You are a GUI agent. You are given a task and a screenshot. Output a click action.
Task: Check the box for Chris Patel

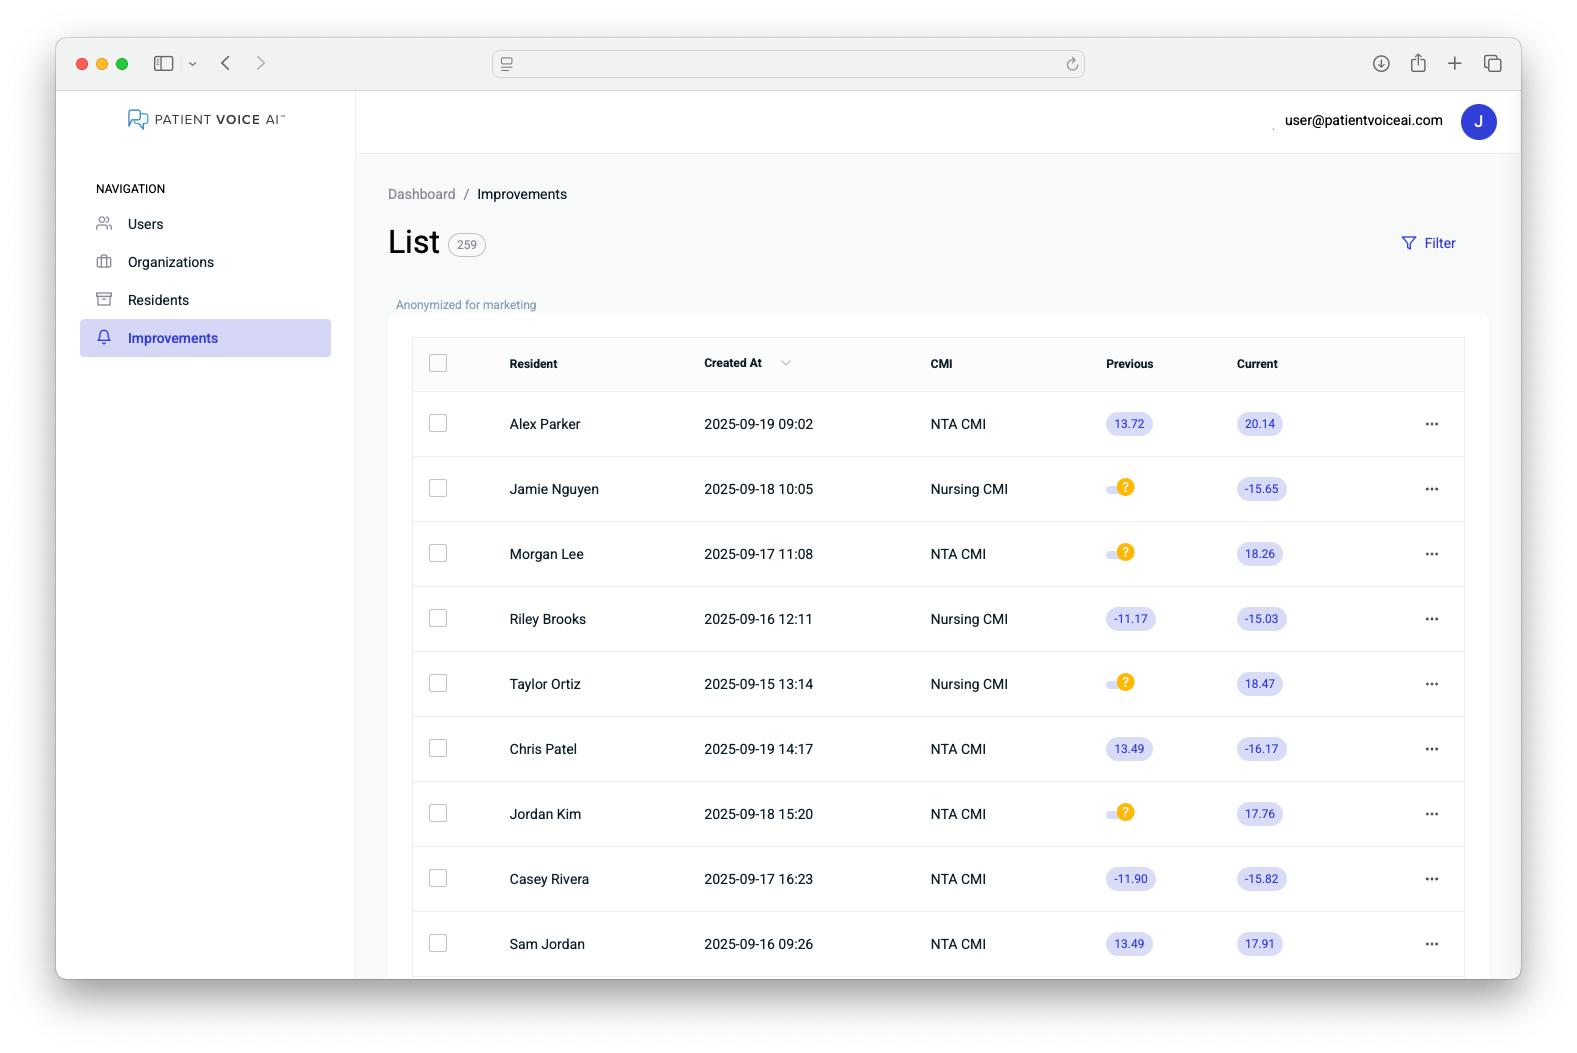[438, 748]
